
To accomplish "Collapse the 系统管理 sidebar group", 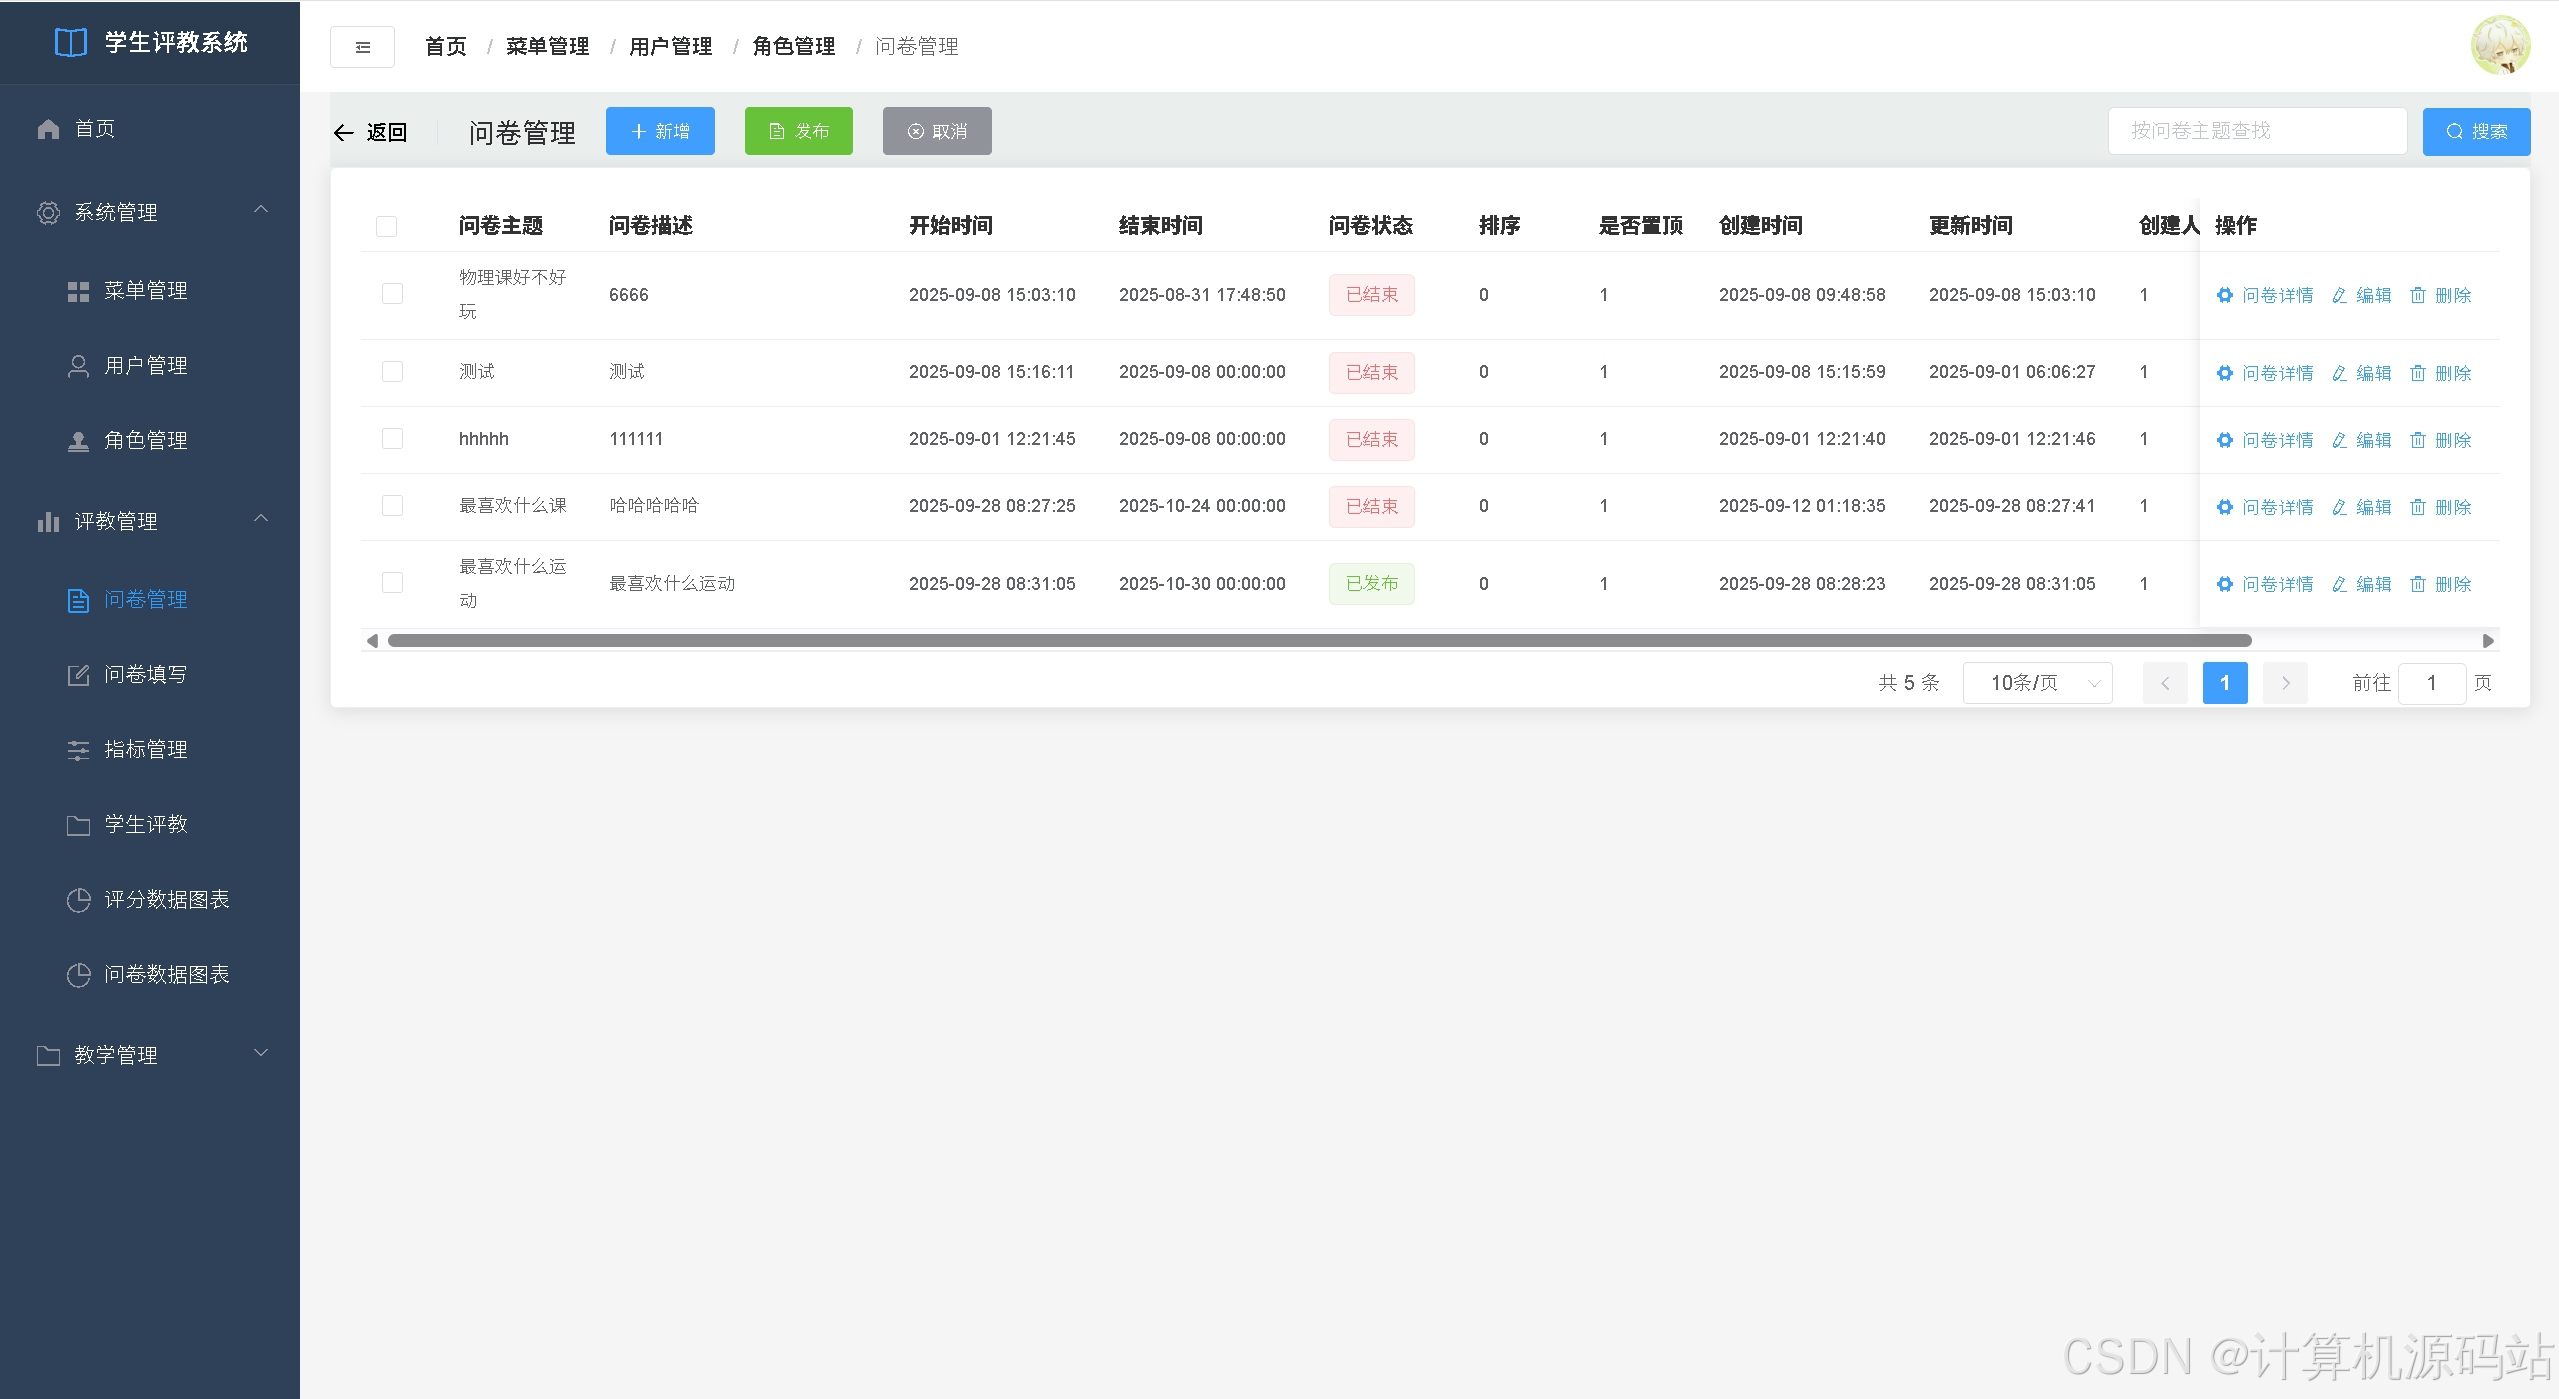I will (x=150, y=212).
